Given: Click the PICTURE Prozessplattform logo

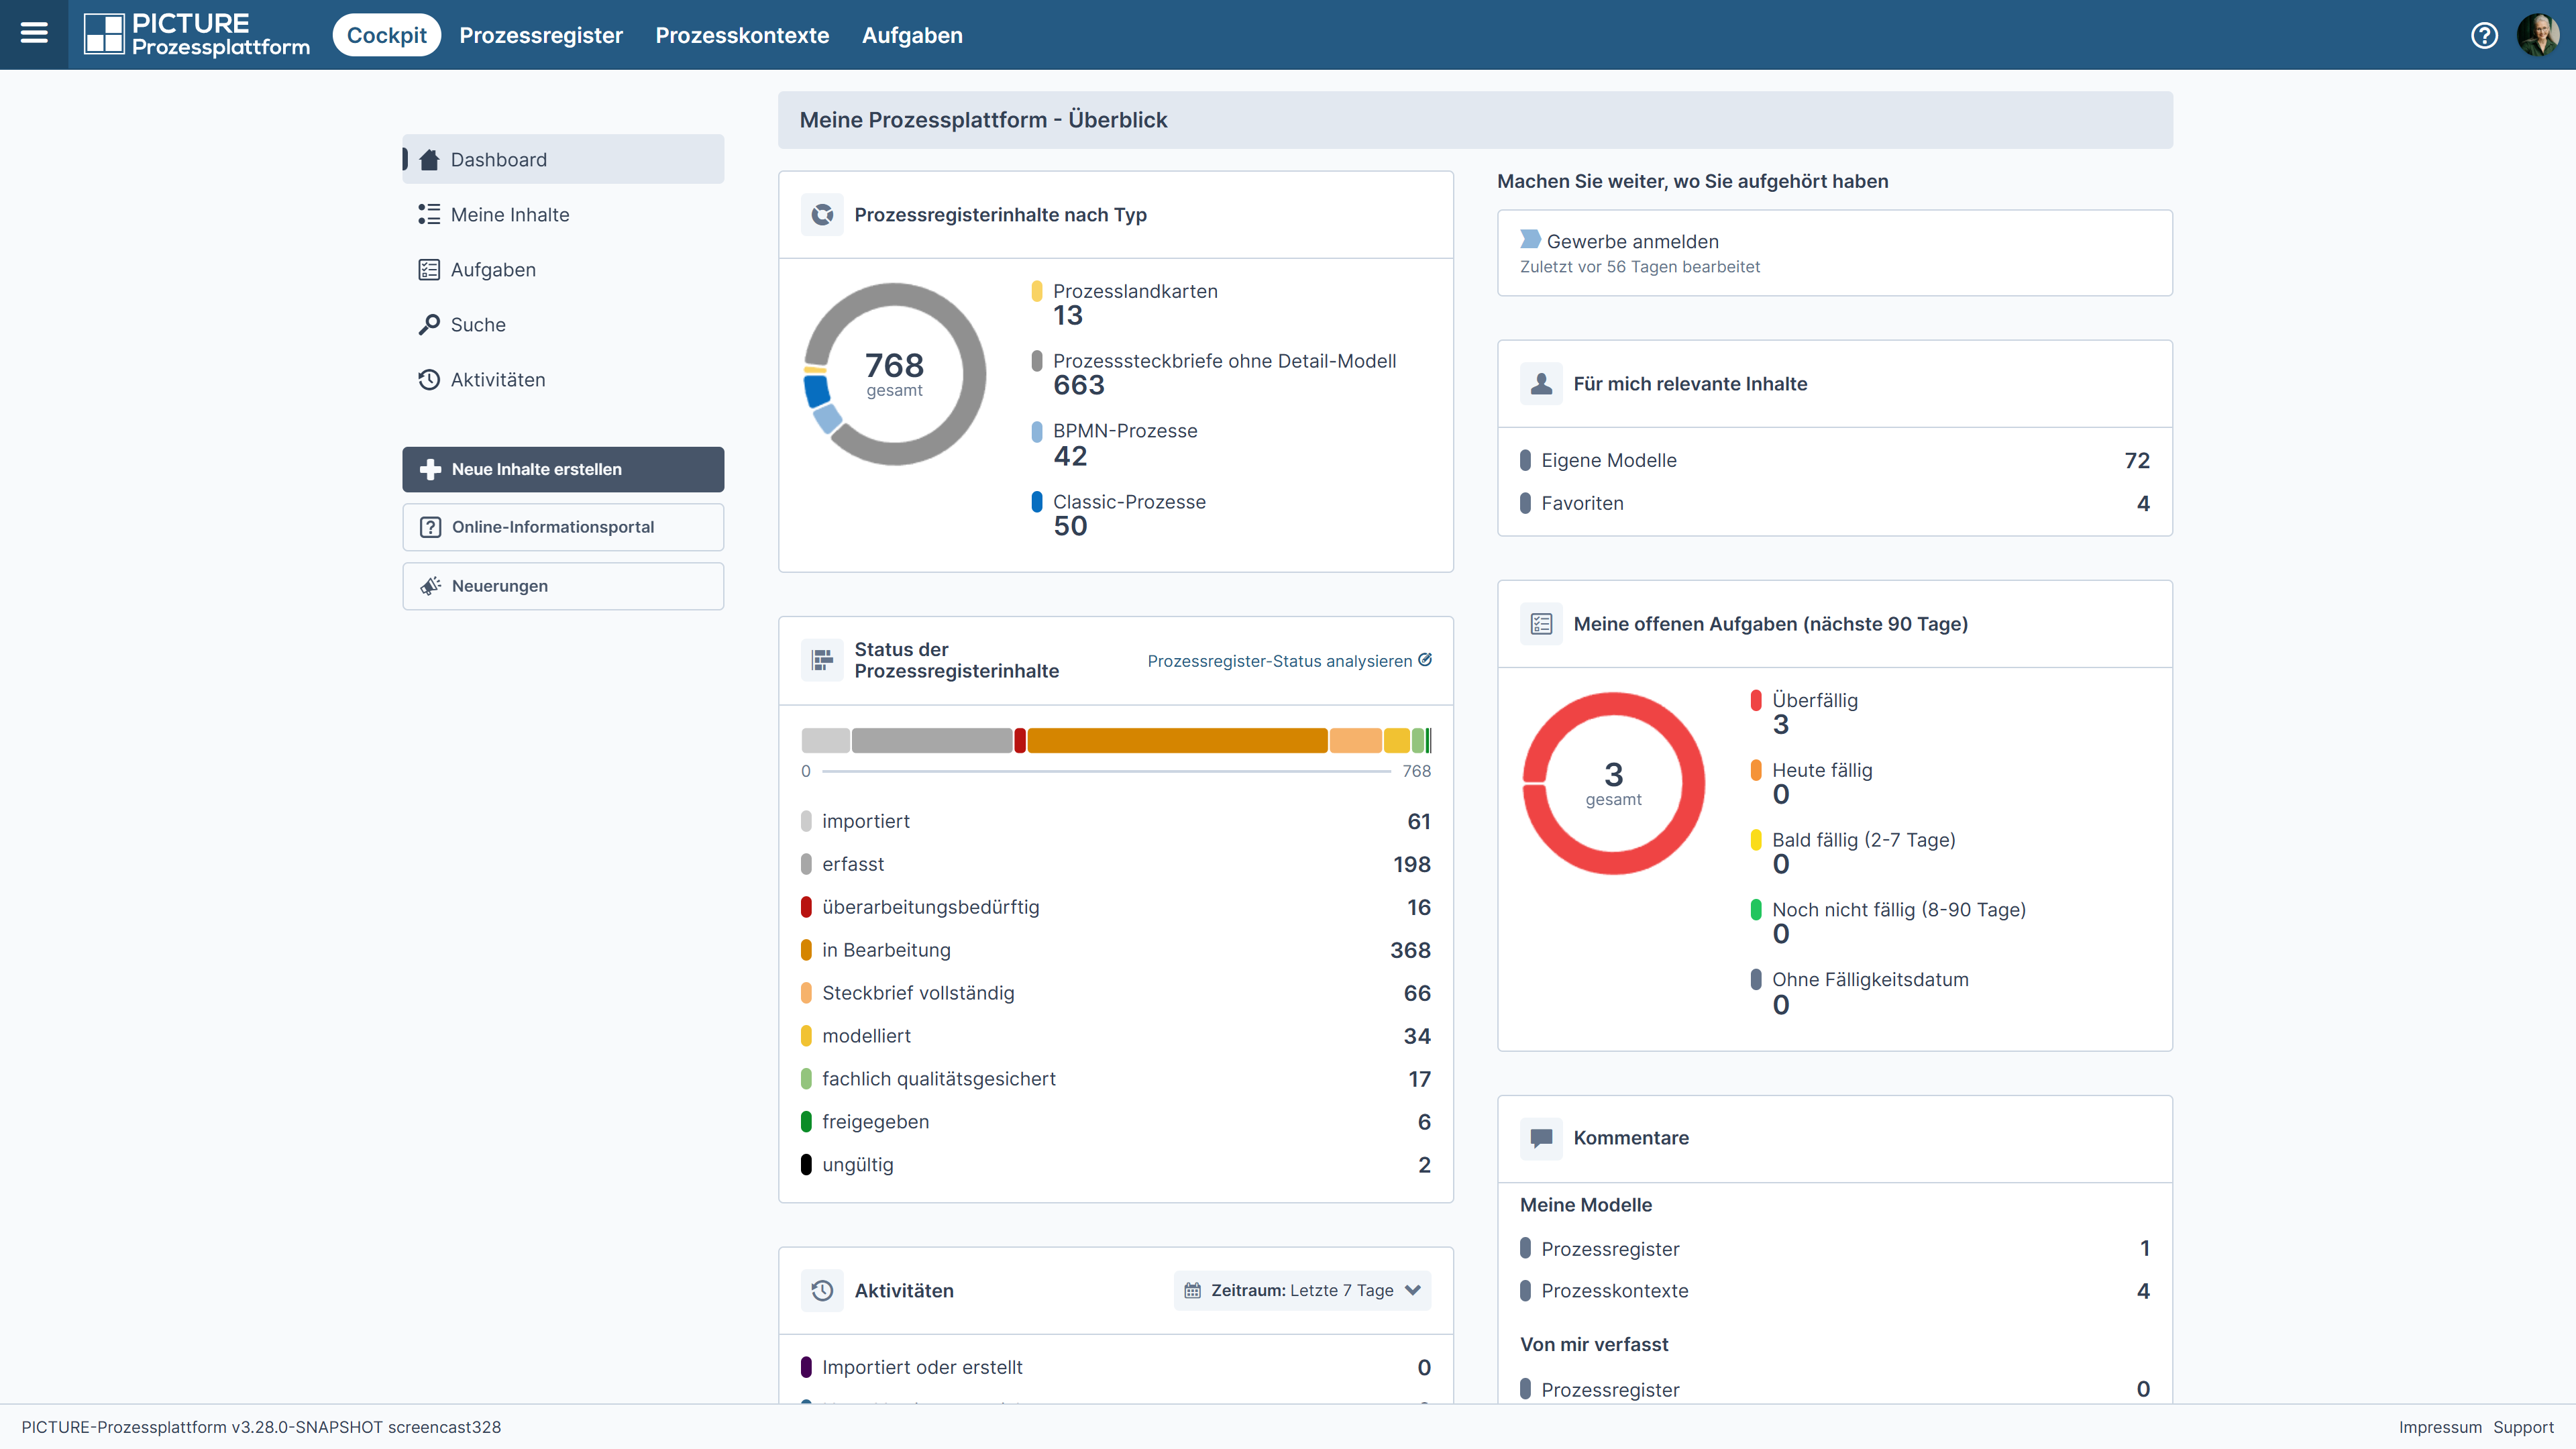Looking at the screenshot, I should [x=197, y=35].
